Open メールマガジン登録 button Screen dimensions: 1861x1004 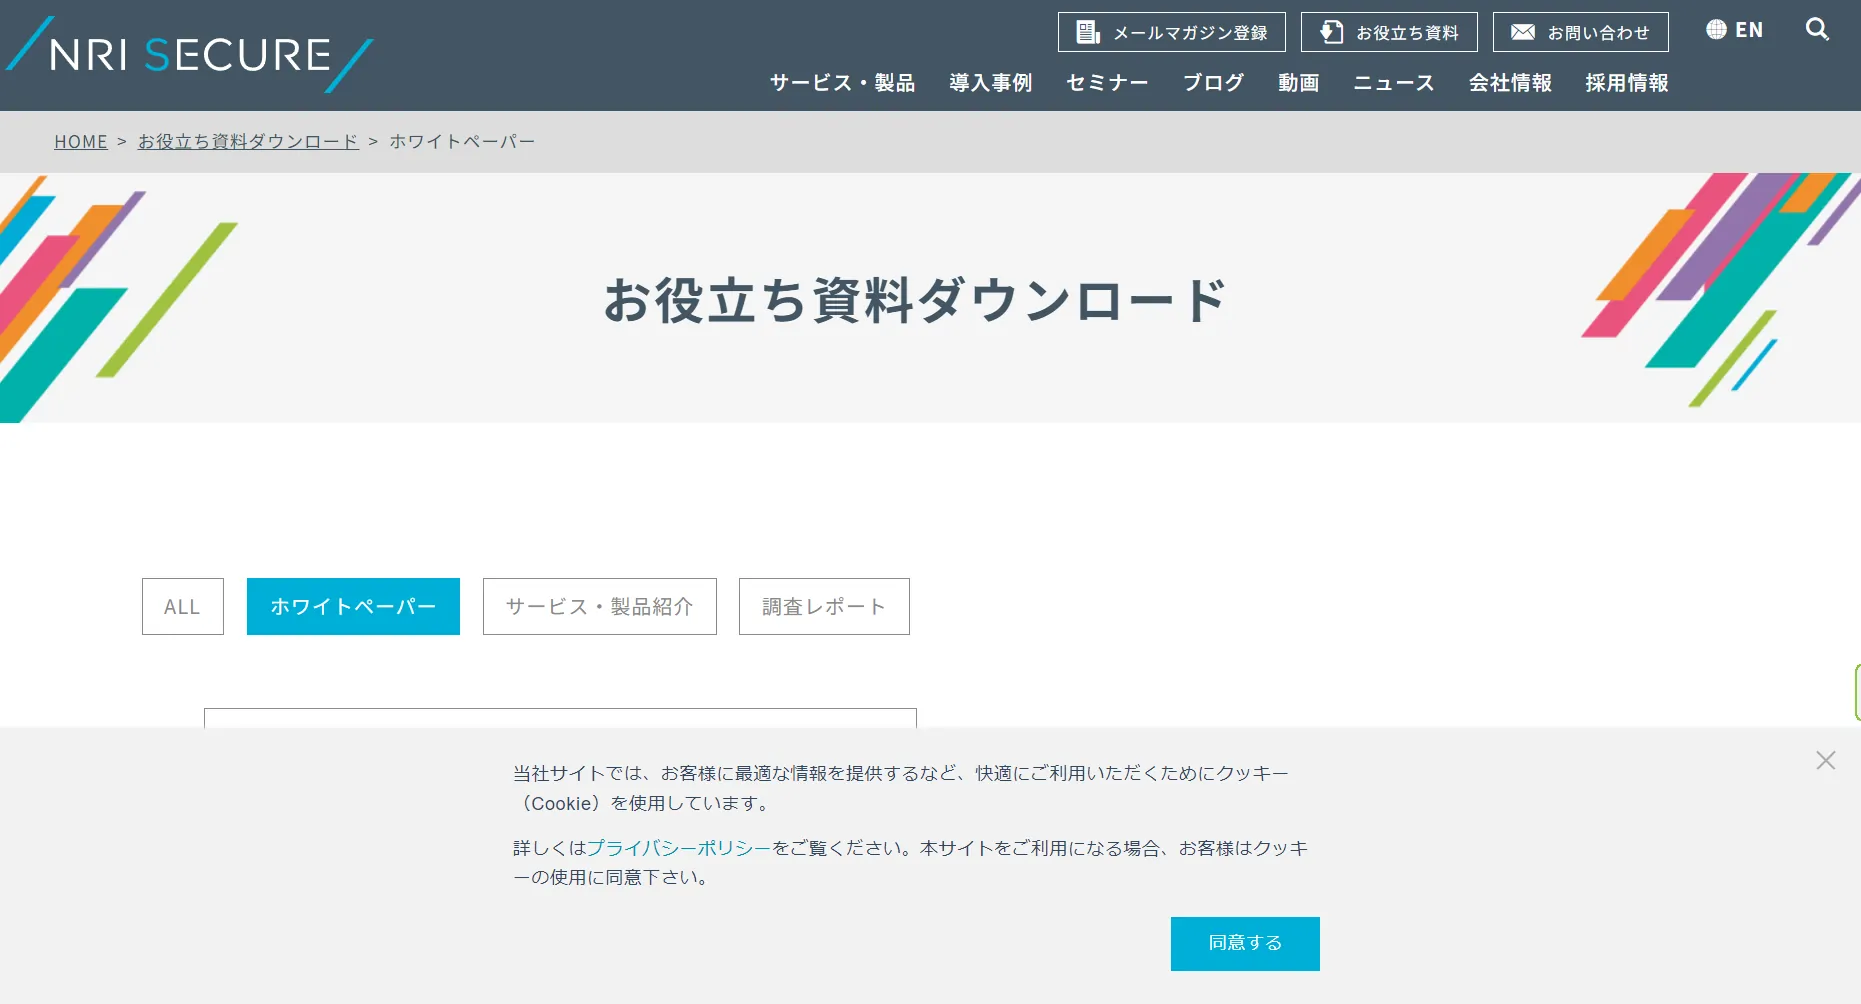(x=1172, y=32)
